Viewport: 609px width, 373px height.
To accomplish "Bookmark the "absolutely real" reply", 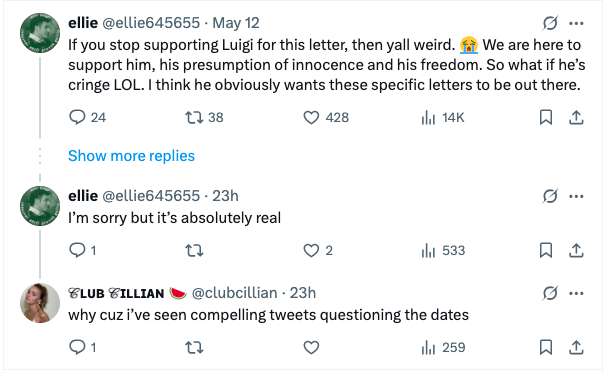I will click(546, 251).
